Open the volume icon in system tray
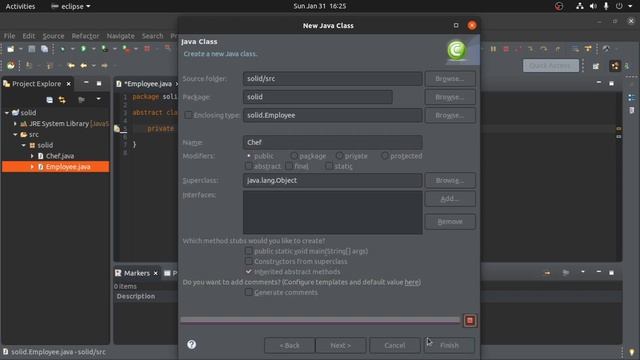Viewport: 640px width, 360px height. 593,6
